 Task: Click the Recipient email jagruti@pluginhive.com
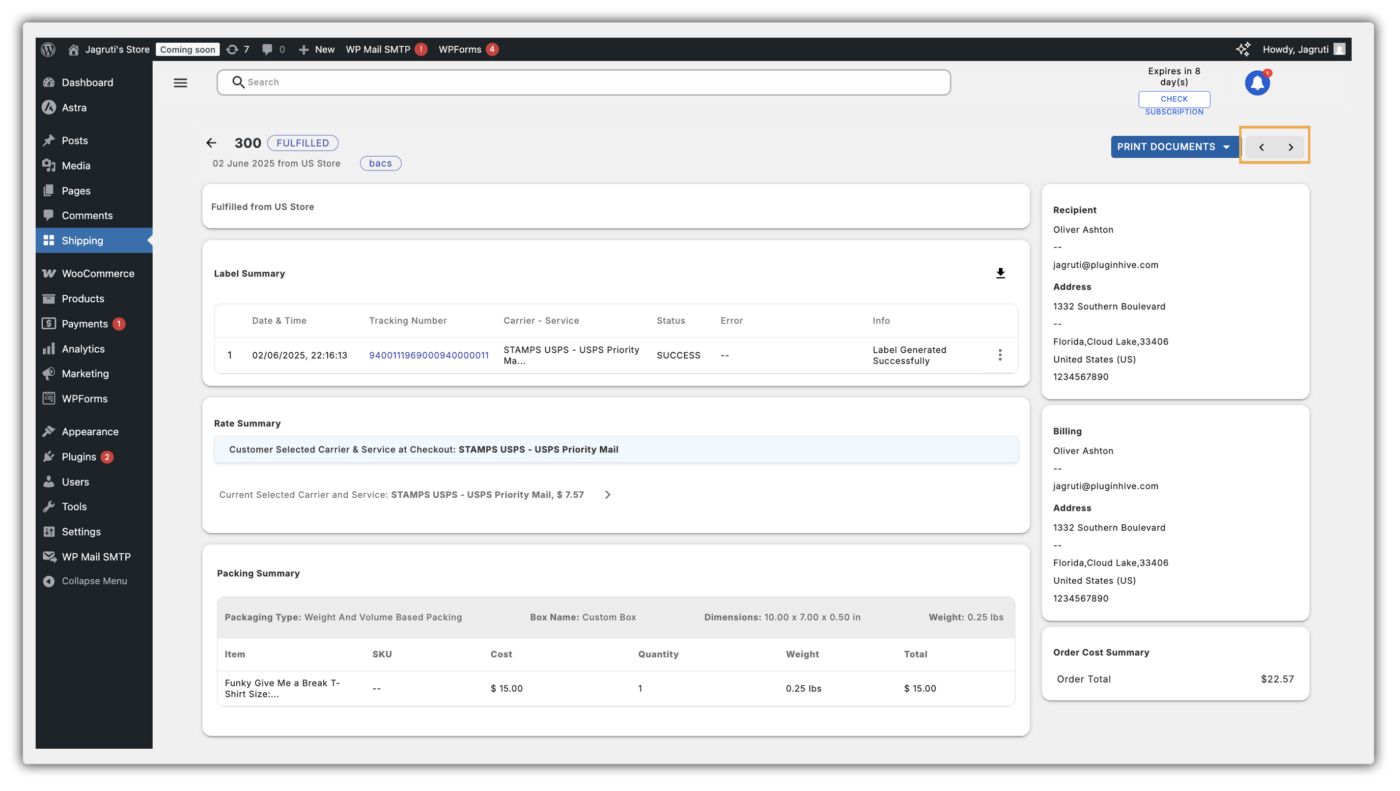pos(1105,265)
